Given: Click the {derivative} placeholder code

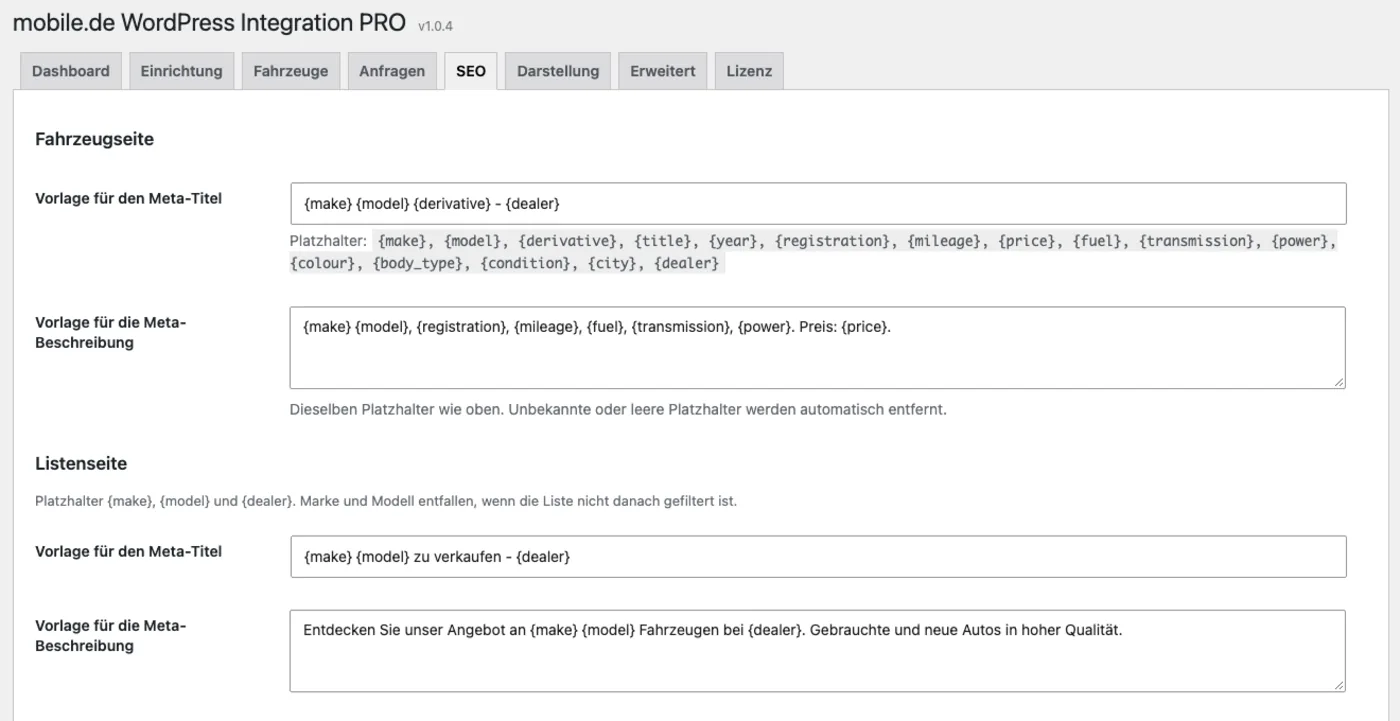Looking at the screenshot, I should pos(567,241).
